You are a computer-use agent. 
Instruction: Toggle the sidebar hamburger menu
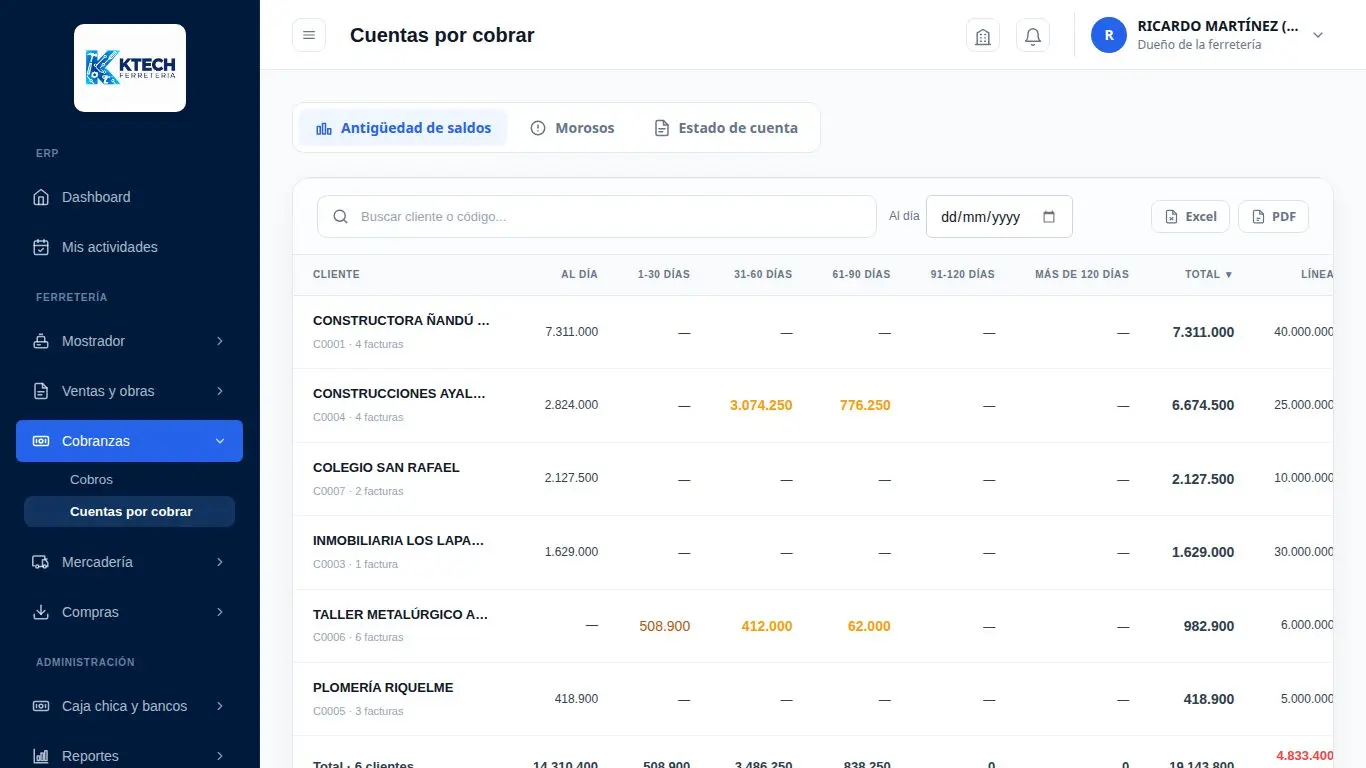point(309,35)
